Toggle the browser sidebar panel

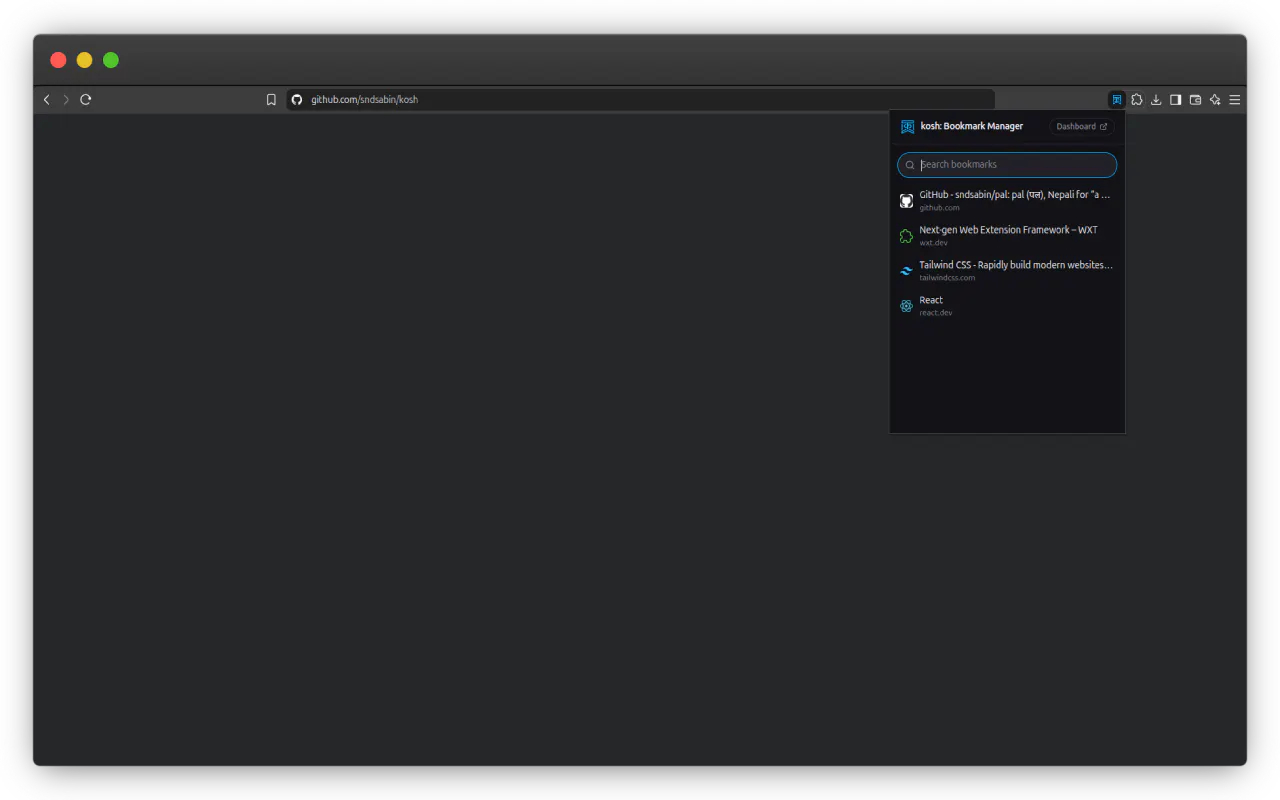click(x=1176, y=100)
